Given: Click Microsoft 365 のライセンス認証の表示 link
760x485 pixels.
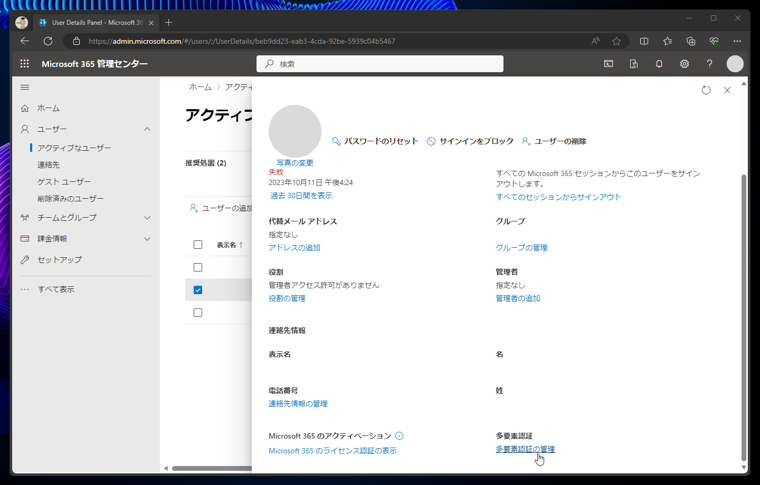Looking at the screenshot, I should pyautogui.click(x=332, y=451).
